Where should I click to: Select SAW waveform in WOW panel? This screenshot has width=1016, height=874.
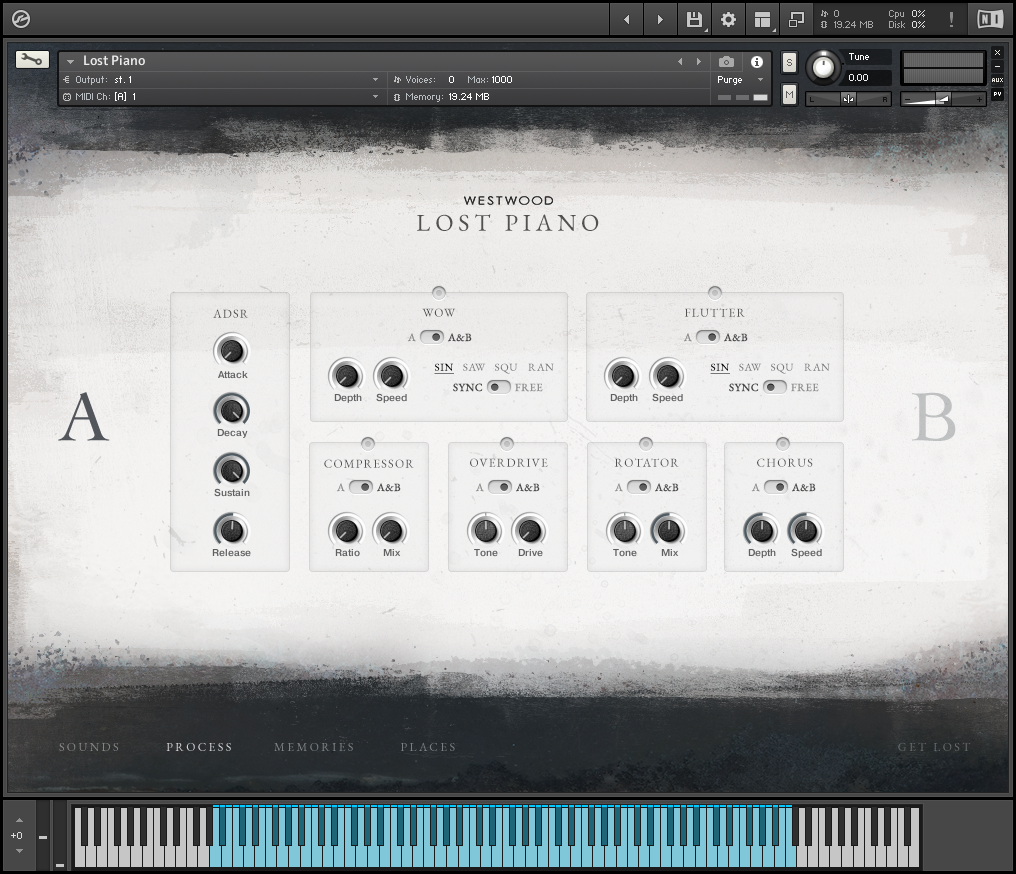pyautogui.click(x=474, y=367)
